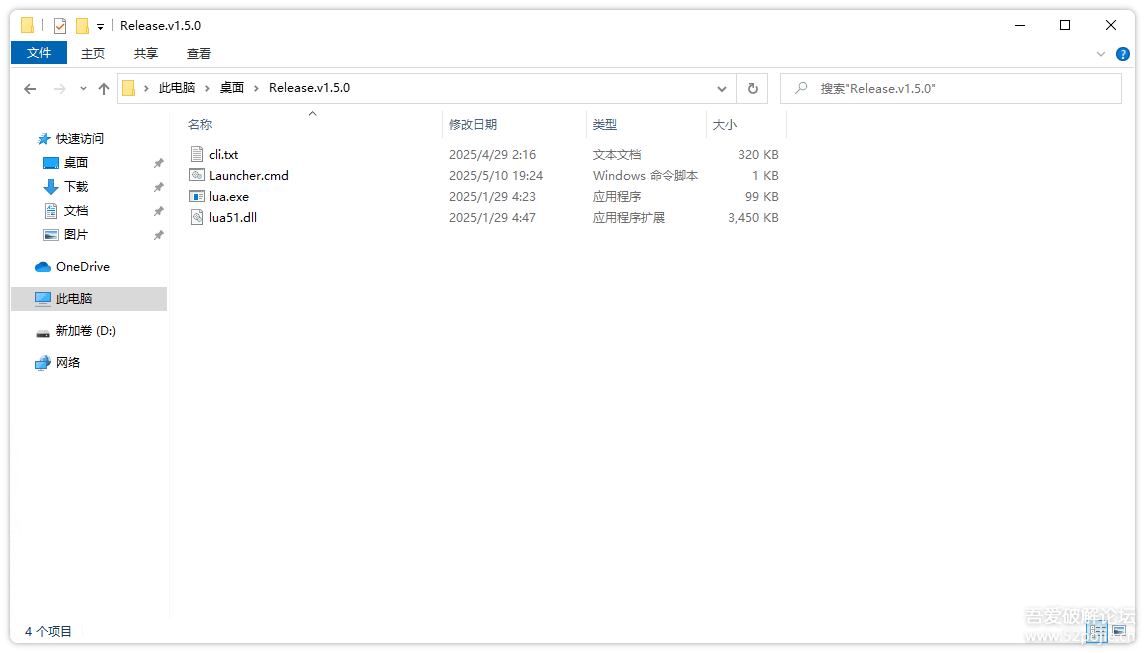Select the lua51.dll file icon
Image resolution: width=1145 pixels, height=653 pixels.
point(197,218)
